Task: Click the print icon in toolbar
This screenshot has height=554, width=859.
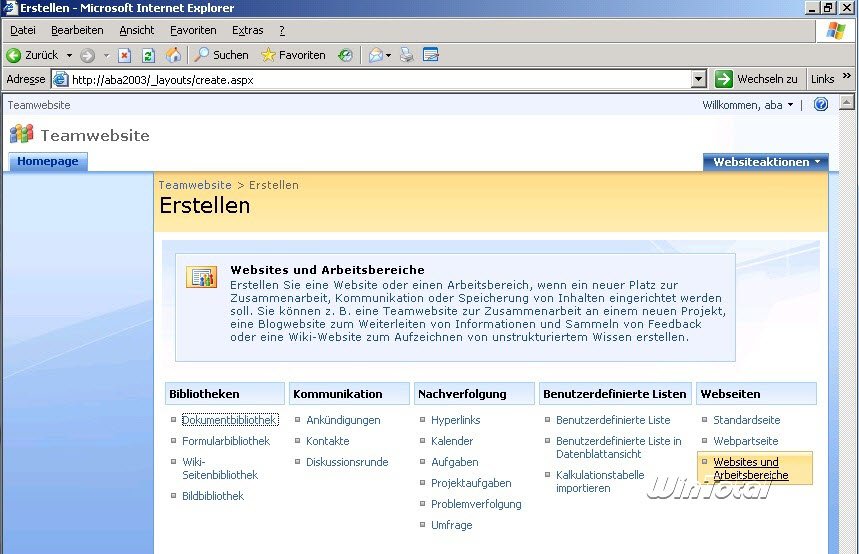Action: pos(406,55)
